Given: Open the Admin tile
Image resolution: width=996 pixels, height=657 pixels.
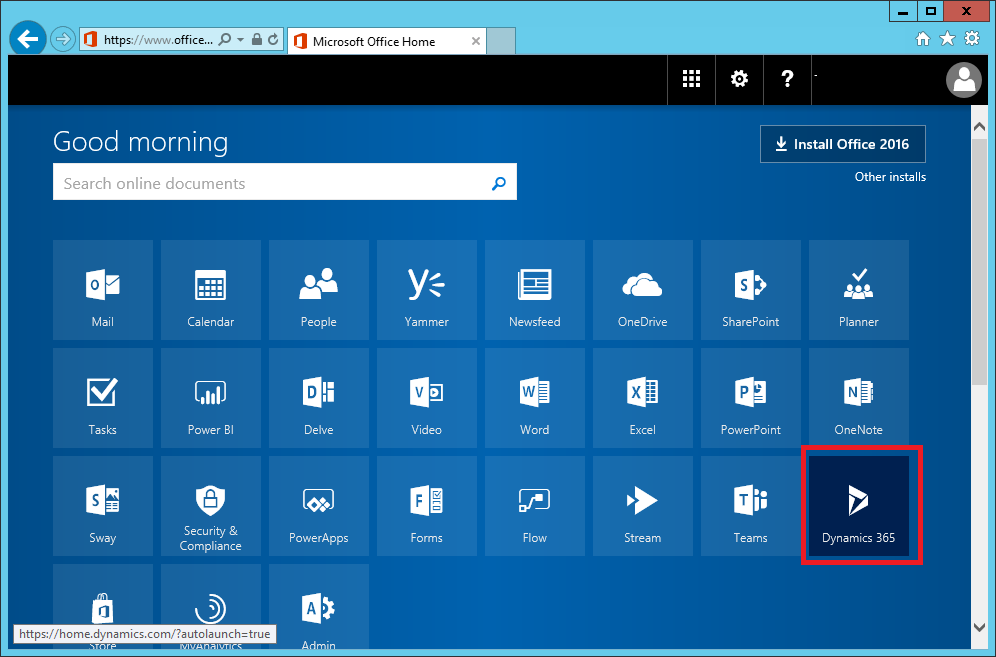Looking at the screenshot, I should pos(319,607).
